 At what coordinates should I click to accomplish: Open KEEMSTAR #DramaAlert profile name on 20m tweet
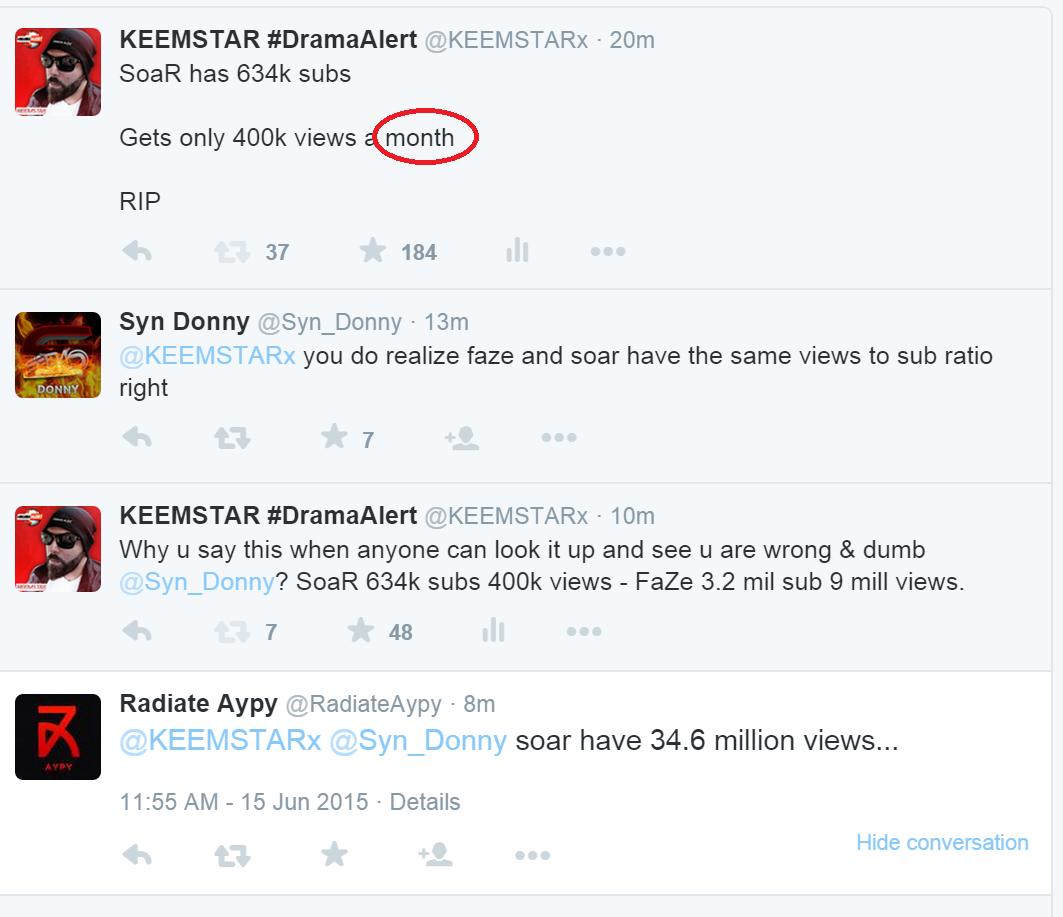(x=268, y=40)
